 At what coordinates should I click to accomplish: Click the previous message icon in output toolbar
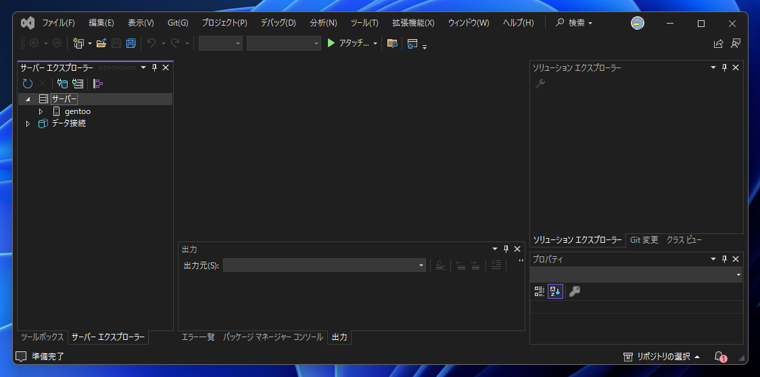(460, 265)
